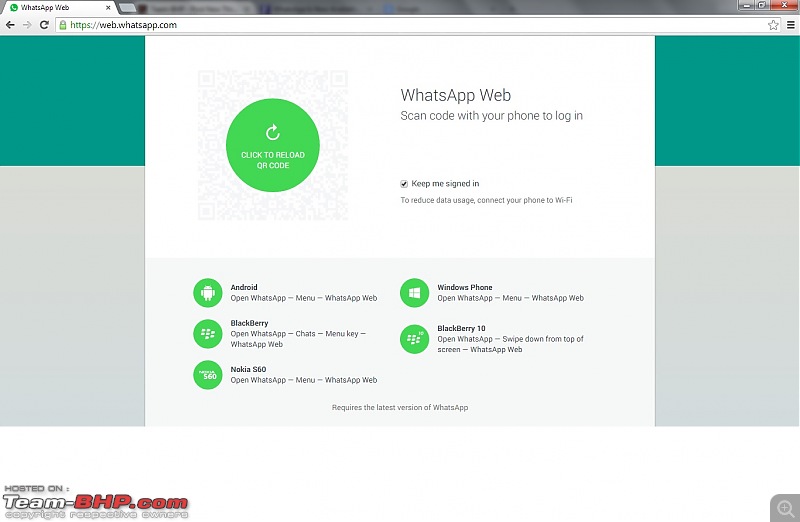Click the Windows Phone platform icon
Image resolution: width=800 pixels, height=522 pixels.
(414, 293)
